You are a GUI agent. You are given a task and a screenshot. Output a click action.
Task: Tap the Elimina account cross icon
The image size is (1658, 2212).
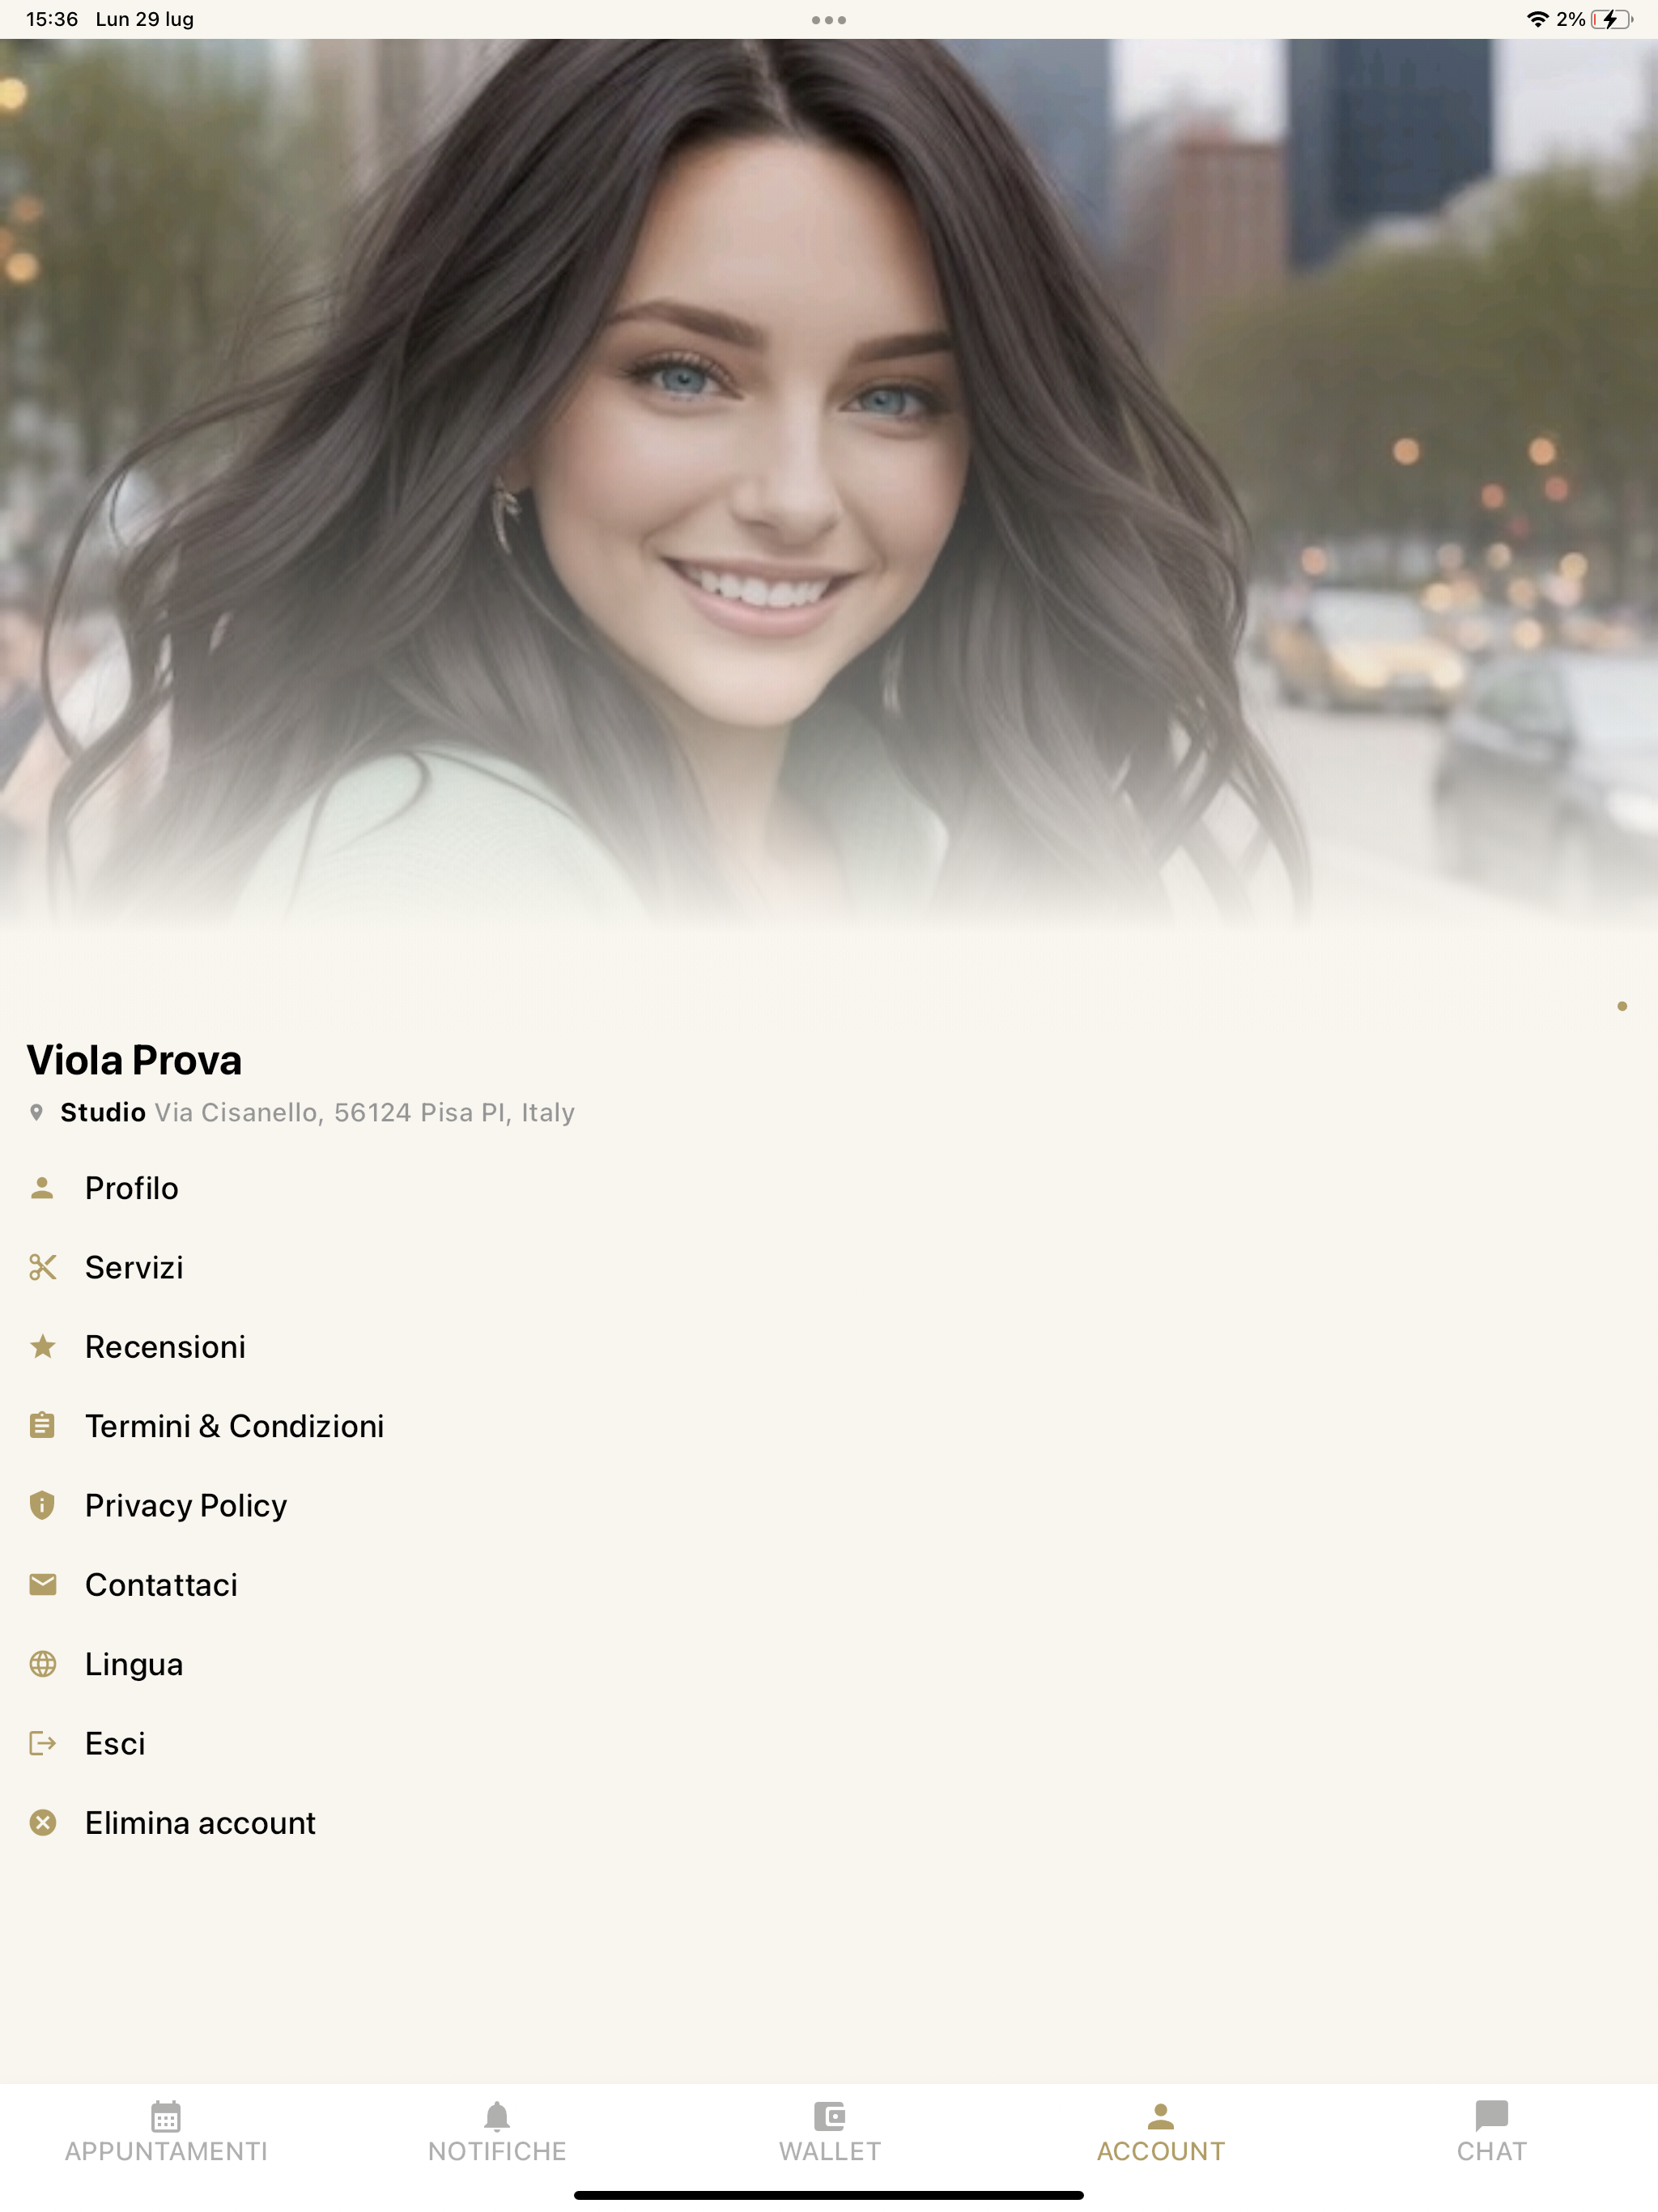click(x=42, y=1822)
